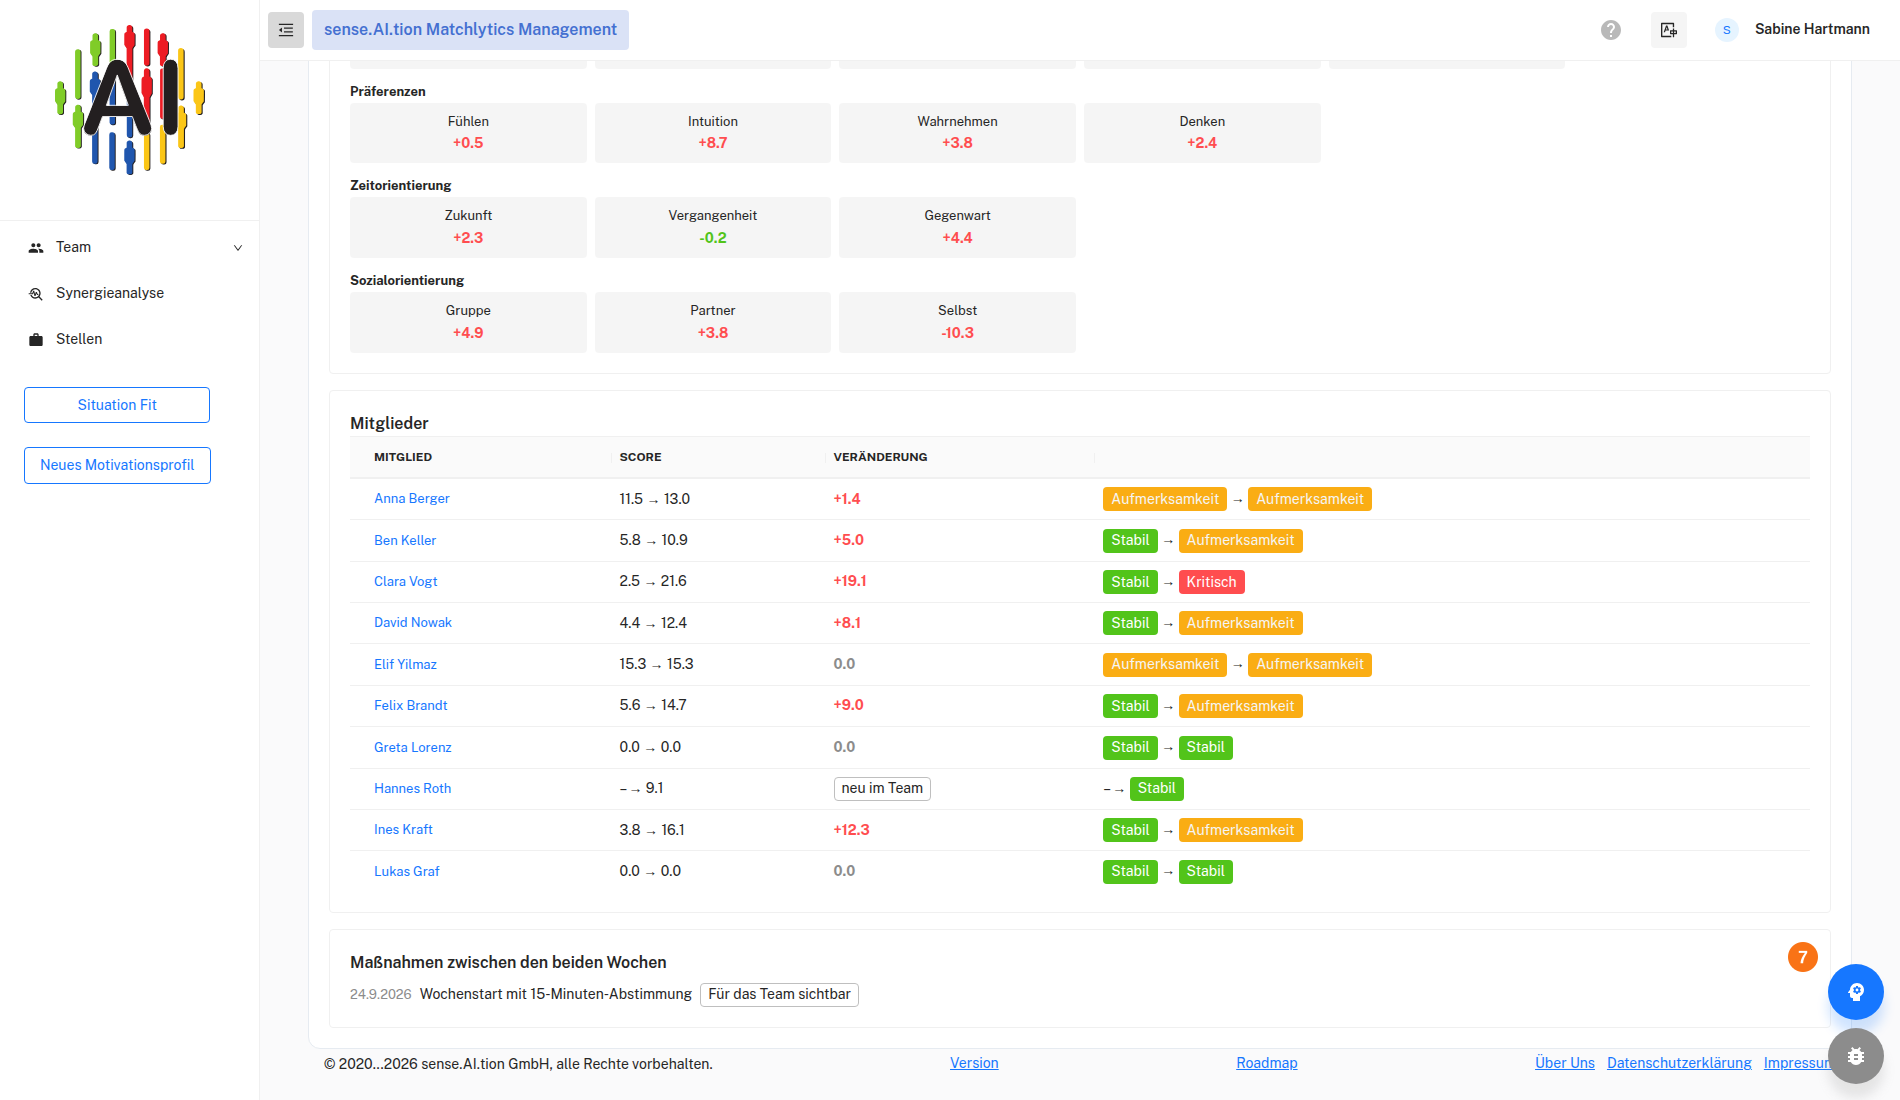Image resolution: width=1900 pixels, height=1100 pixels.
Task: Click the Selbst -10.3 card
Action: coord(957,322)
